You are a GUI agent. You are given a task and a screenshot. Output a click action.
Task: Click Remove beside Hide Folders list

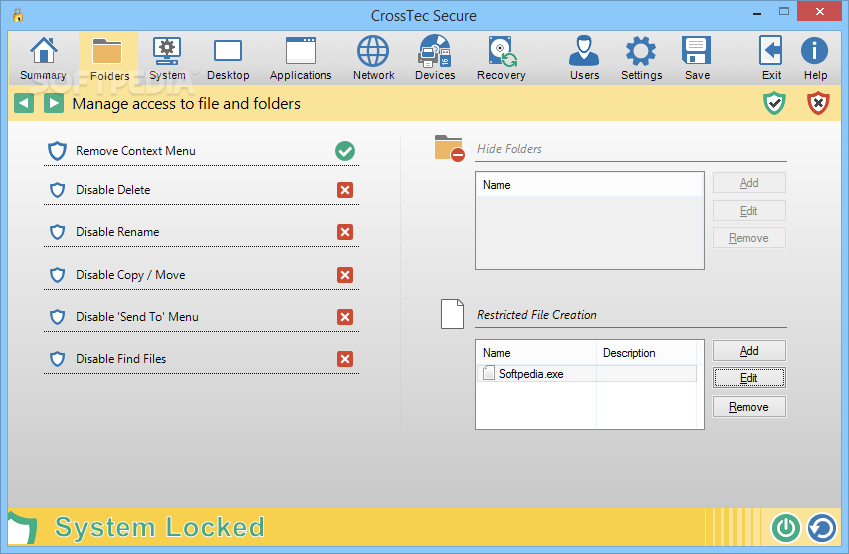pos(749,238)
